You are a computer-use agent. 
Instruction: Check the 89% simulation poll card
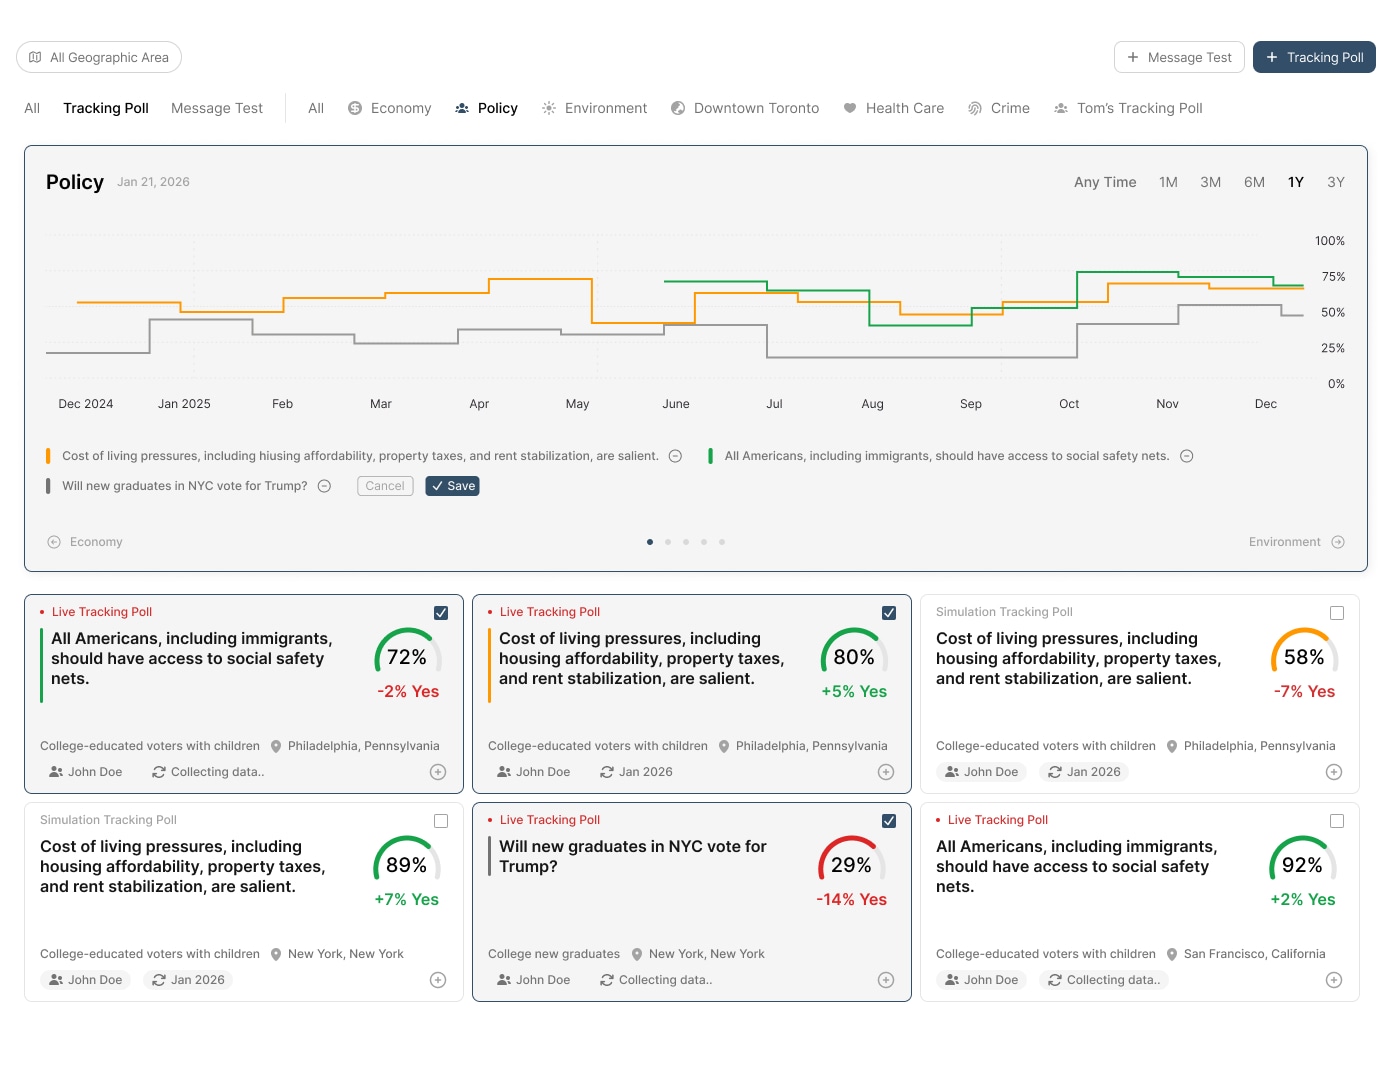(441, 821)
